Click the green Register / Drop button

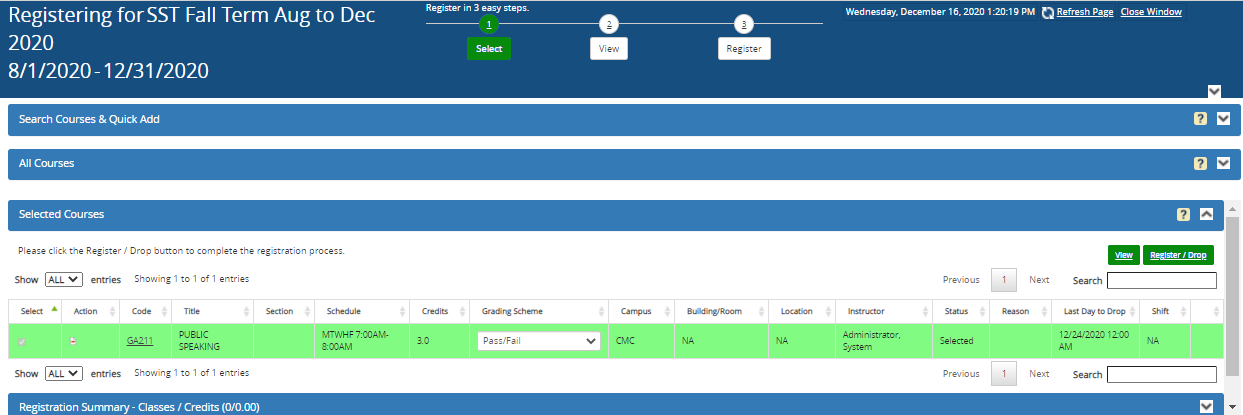1179,255
